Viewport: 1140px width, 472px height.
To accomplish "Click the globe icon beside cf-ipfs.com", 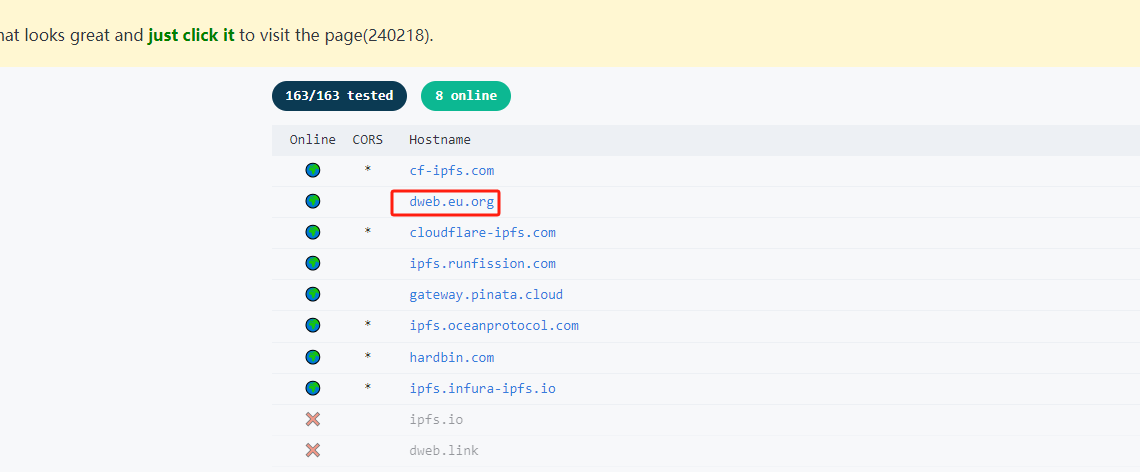I will point(313,171).
